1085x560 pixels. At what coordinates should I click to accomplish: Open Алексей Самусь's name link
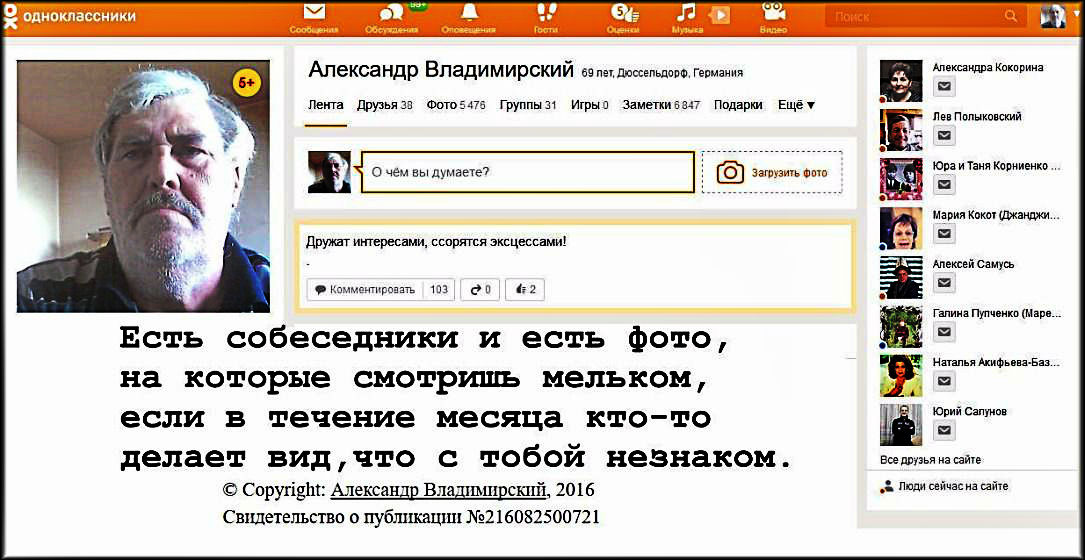coord(972,264)
